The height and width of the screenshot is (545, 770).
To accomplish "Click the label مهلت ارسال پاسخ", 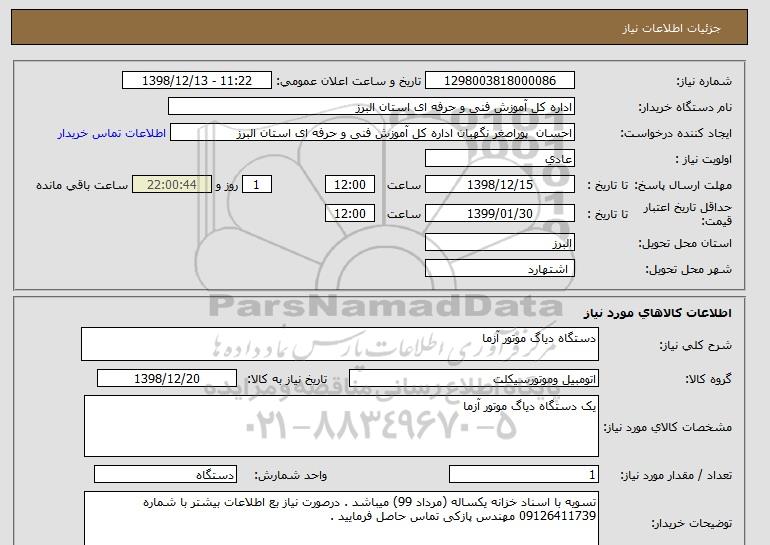I will point(683,185).
